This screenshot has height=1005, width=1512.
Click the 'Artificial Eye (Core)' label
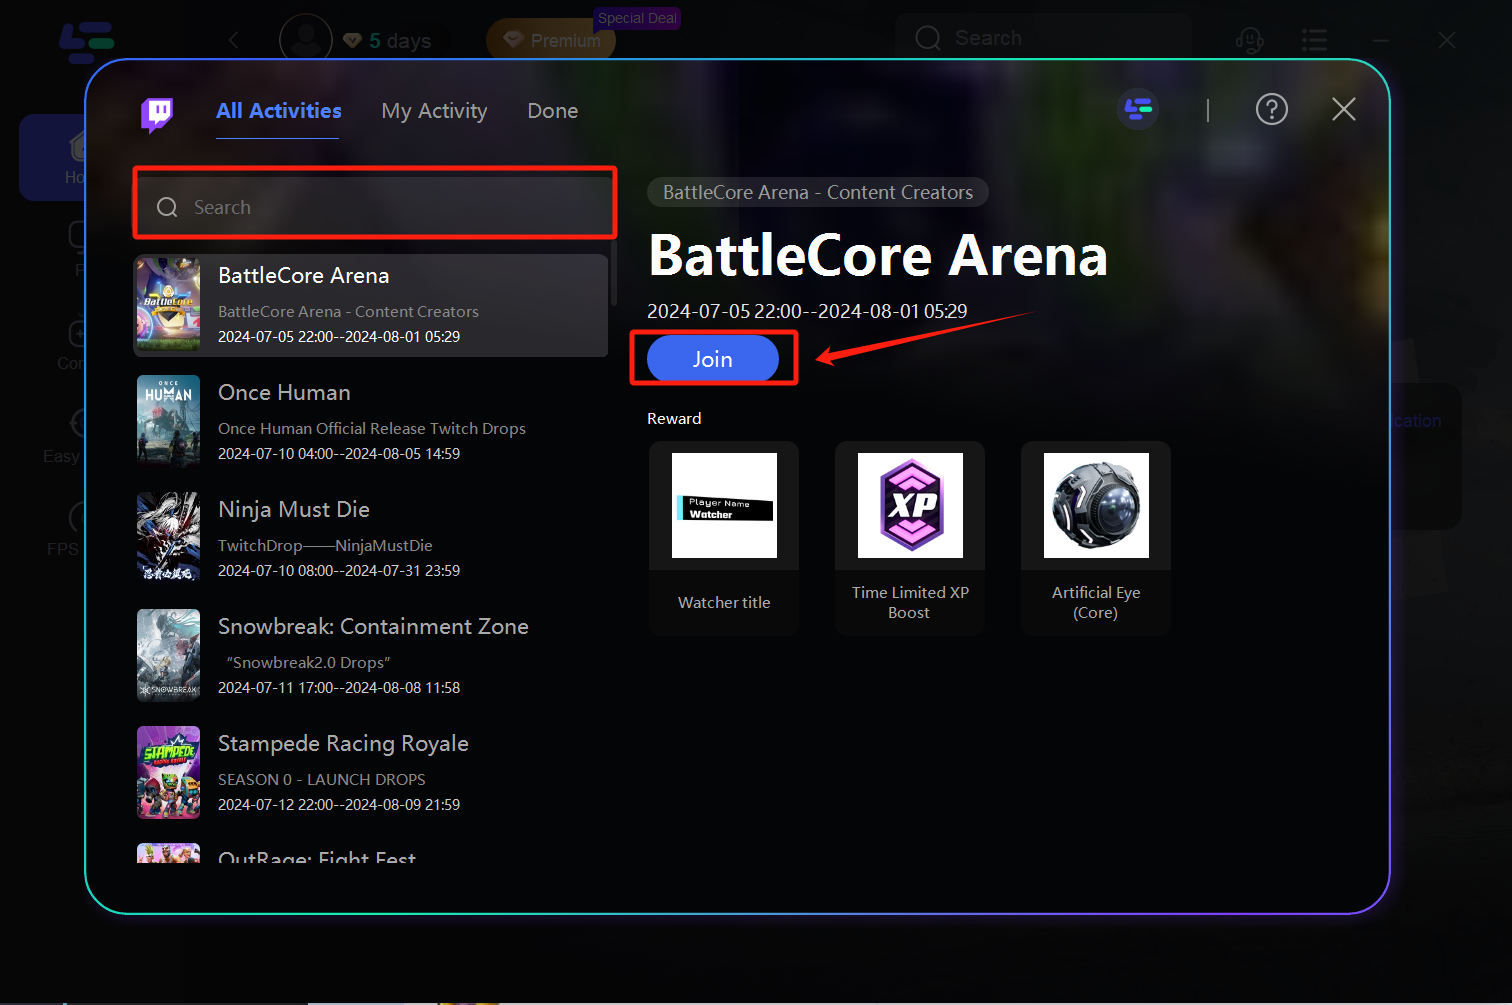point(1096,602)
